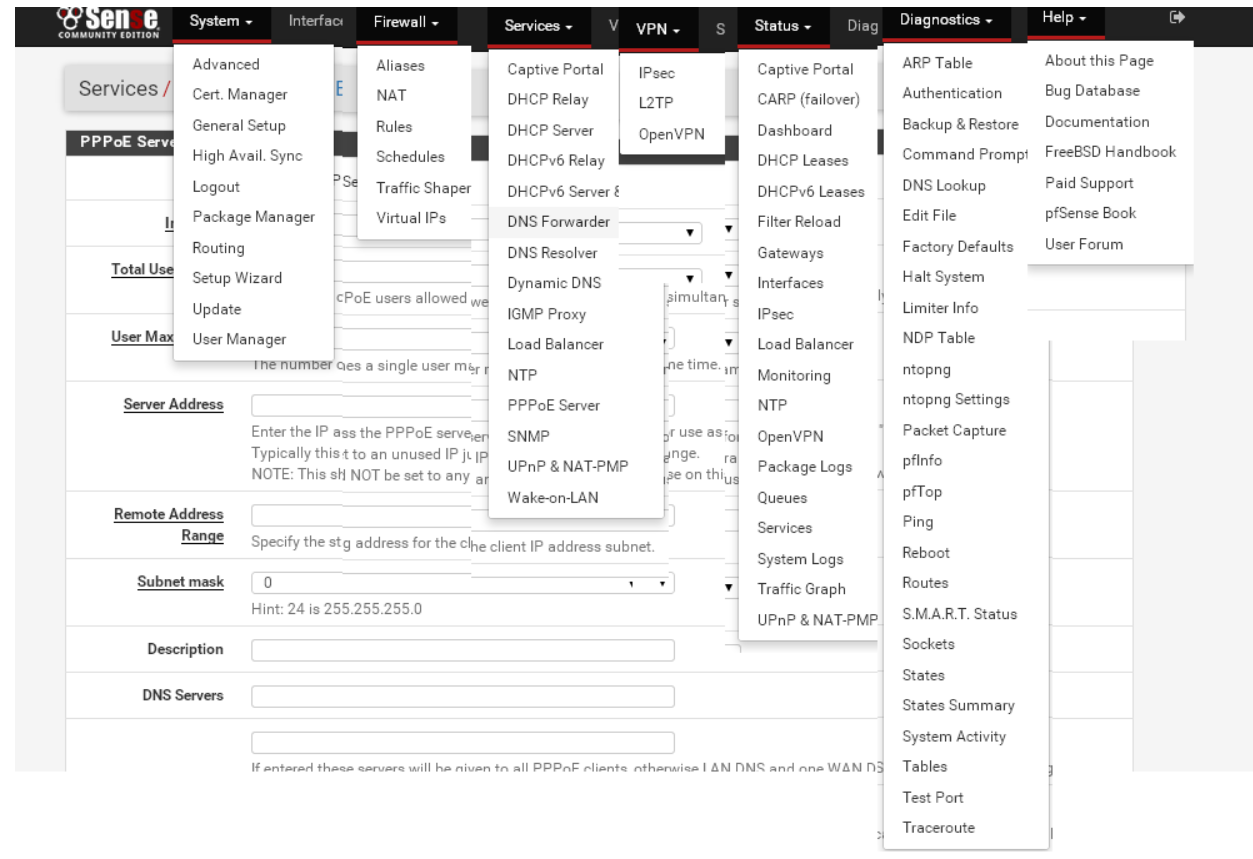Select Traffic Shaper in Firewall menu

coord(423,187)
